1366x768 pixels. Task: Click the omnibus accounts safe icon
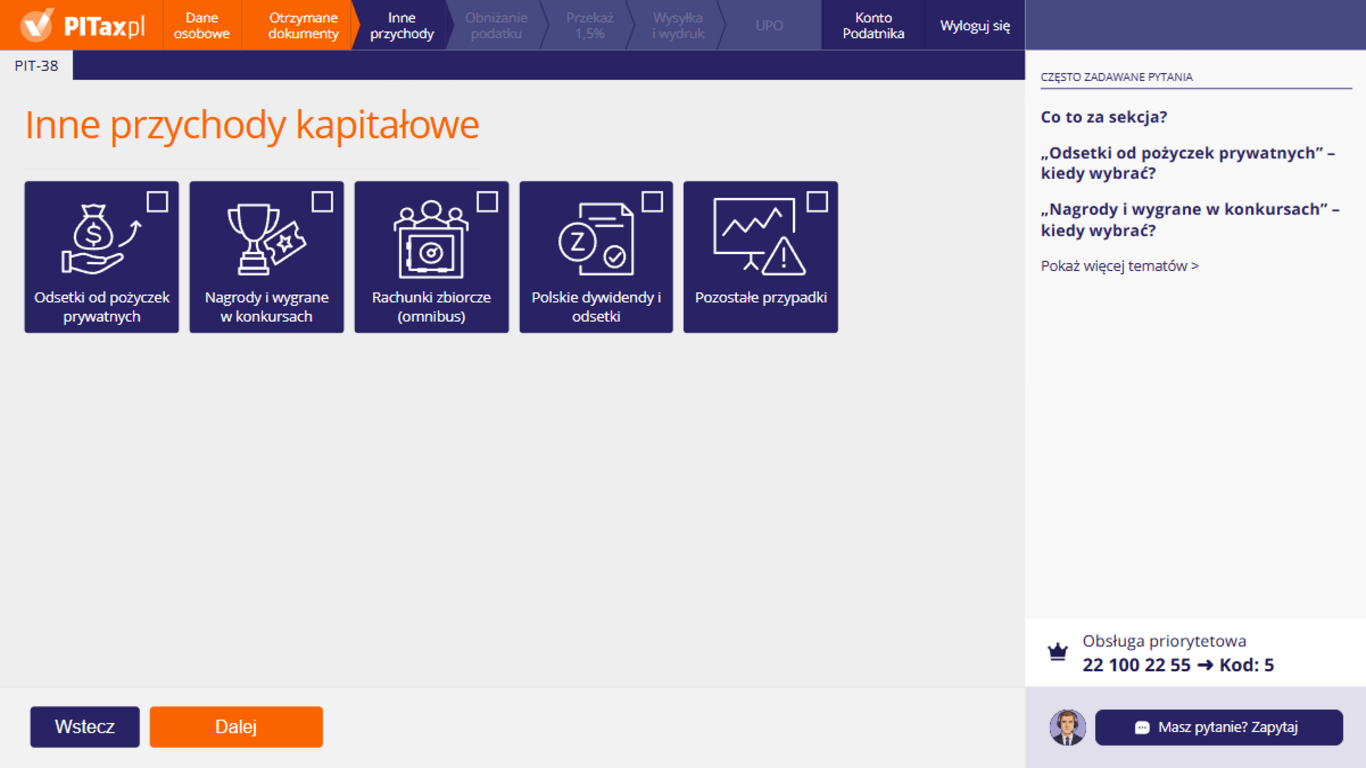tap(430, 240)
